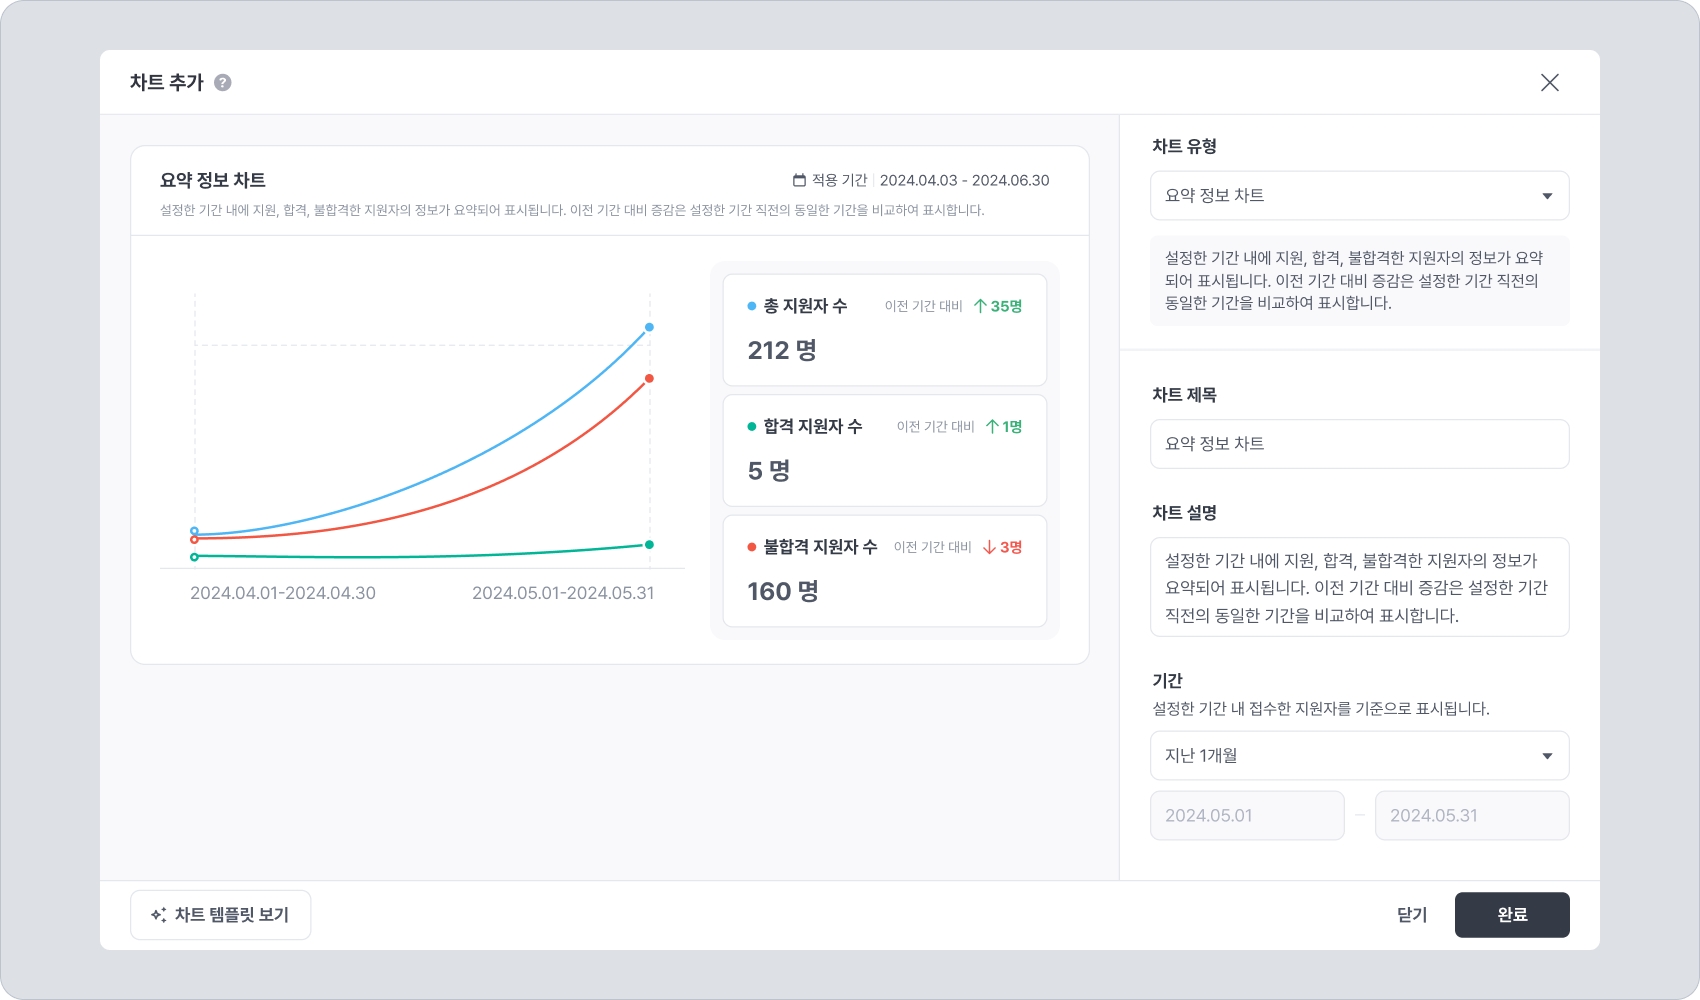Viewport: 1700px width, 1000px height.
Task: Click the green up arrow for 총 지원자 수
Action: point(980,306)
